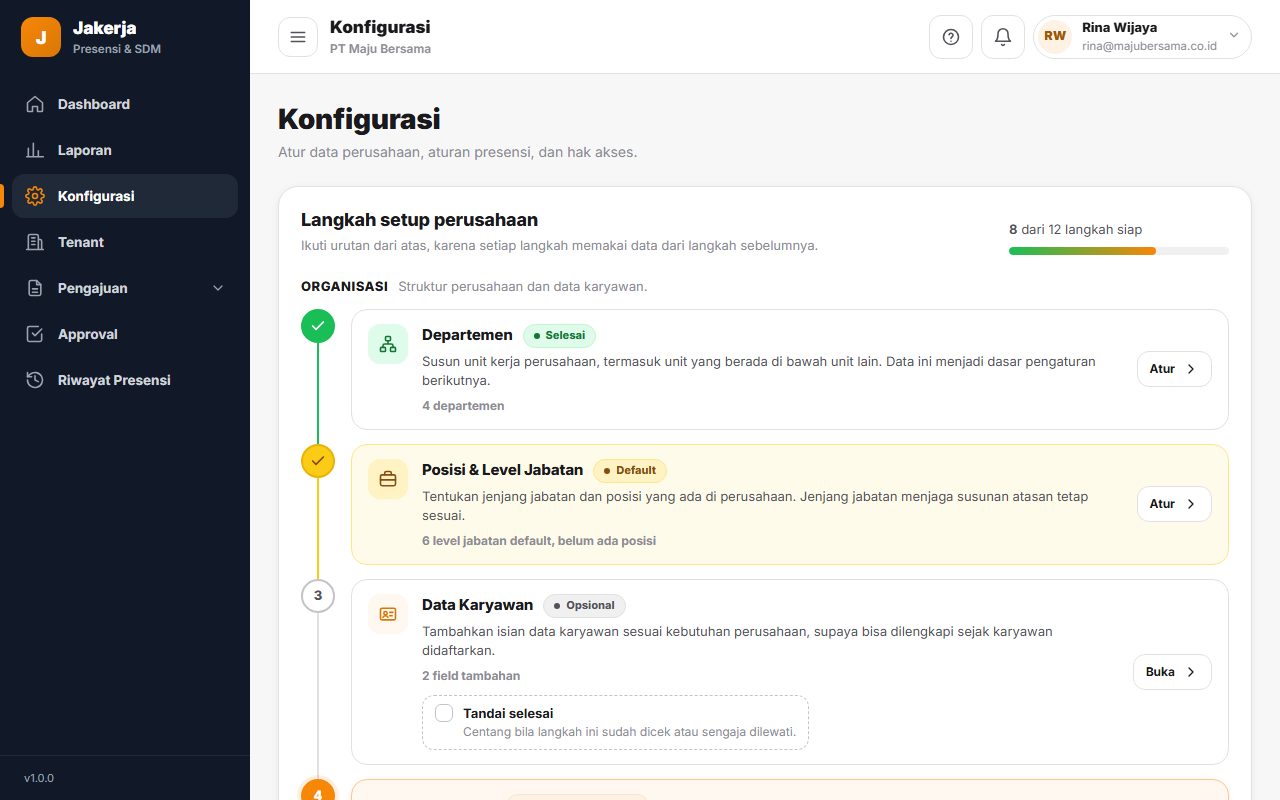Screen dimensions: 1280x800
Task: Open notifications bell icon
Action: tap(1003, 37)
